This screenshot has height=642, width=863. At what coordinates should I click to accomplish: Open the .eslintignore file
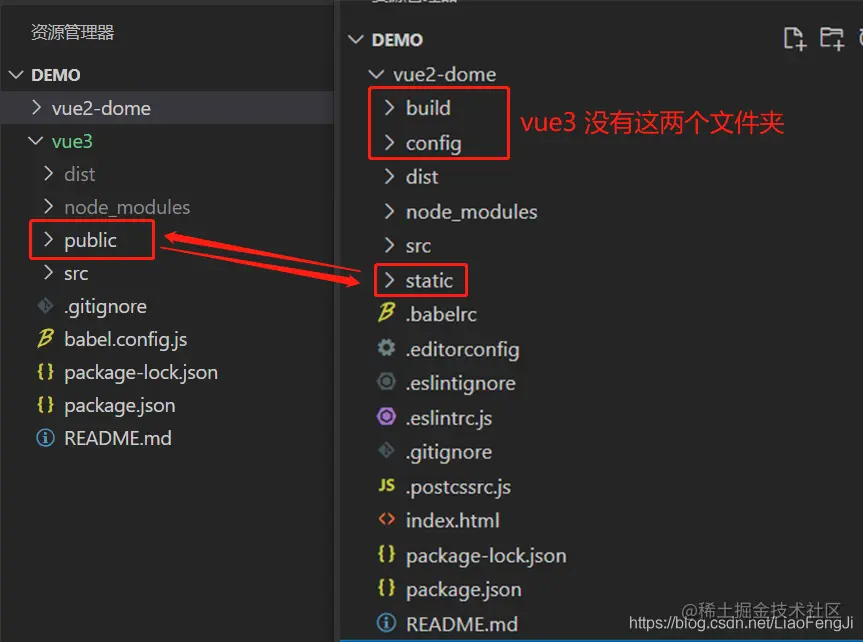click(460, 383)
